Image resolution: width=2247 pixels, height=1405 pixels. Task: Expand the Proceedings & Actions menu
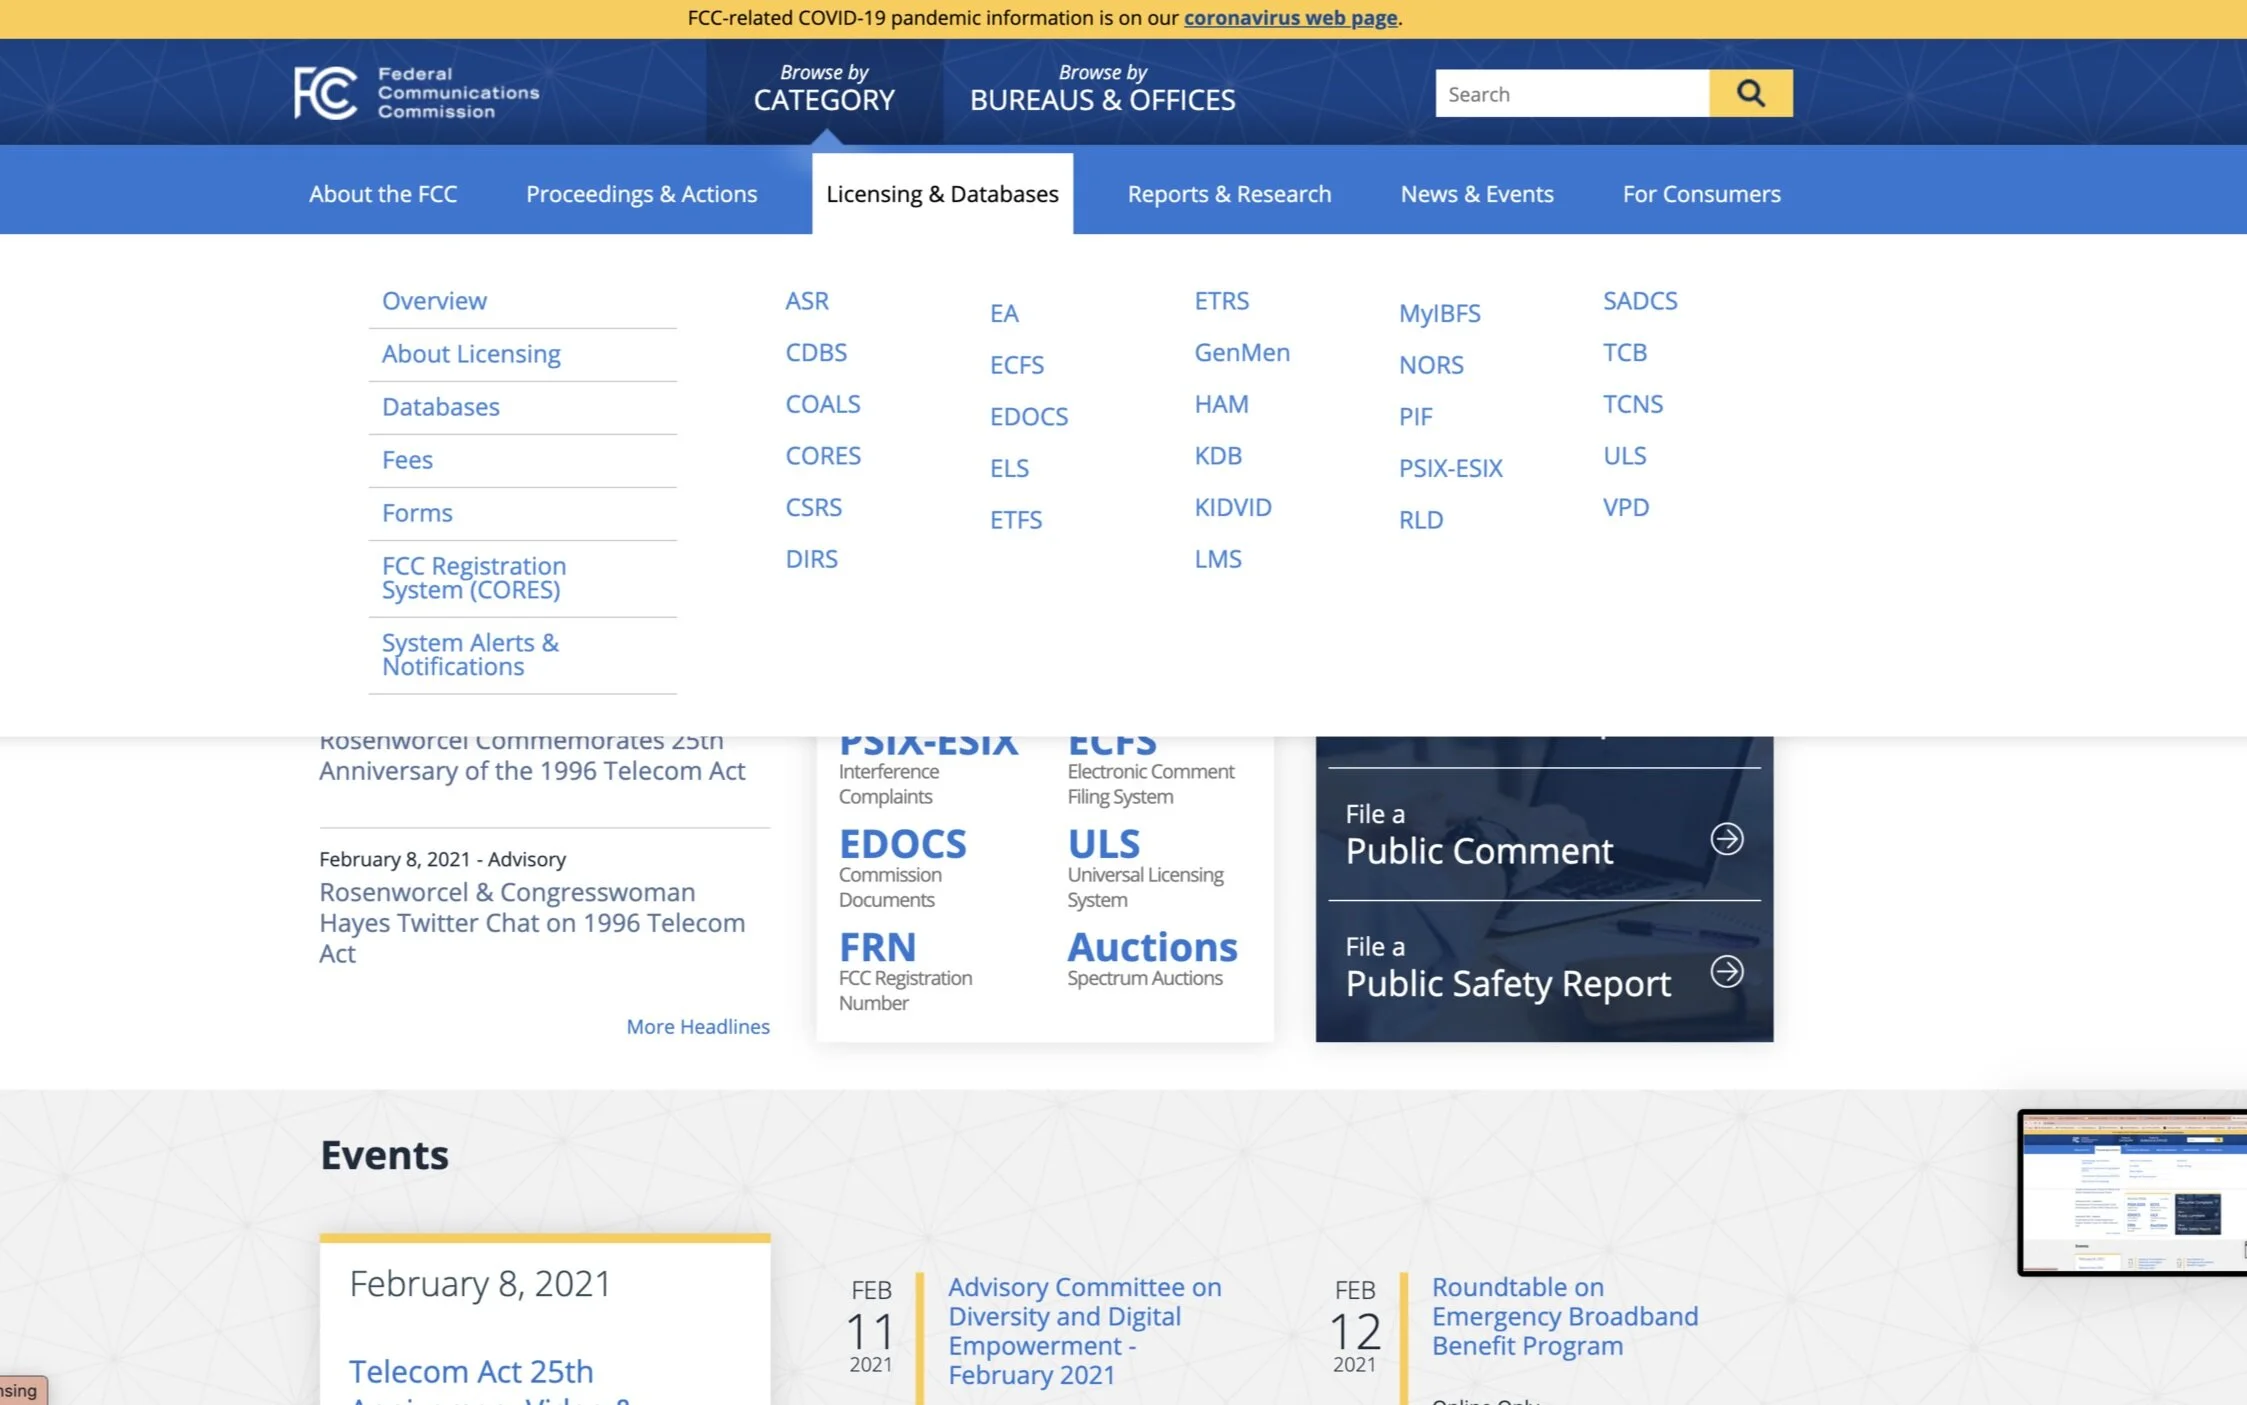(x=641, y=194)
